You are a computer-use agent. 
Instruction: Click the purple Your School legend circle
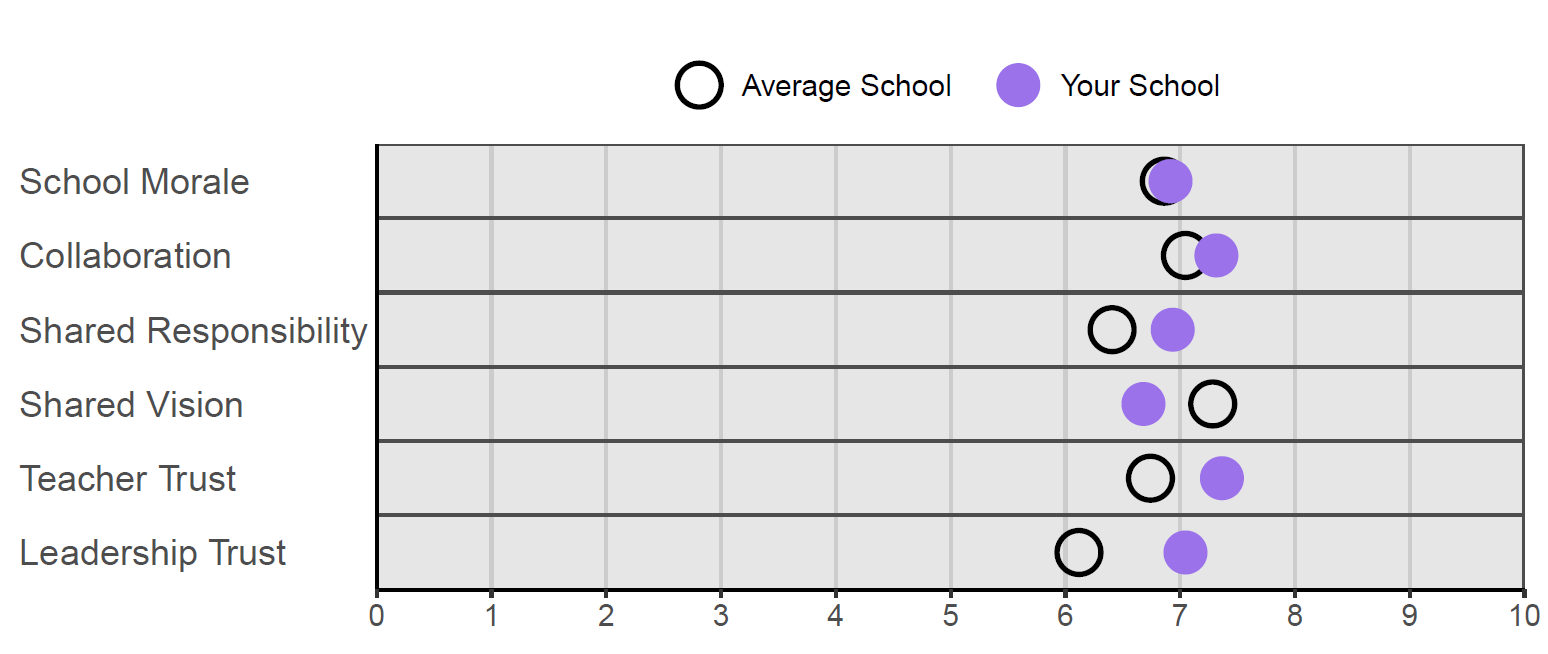[x=1018, y=85]
